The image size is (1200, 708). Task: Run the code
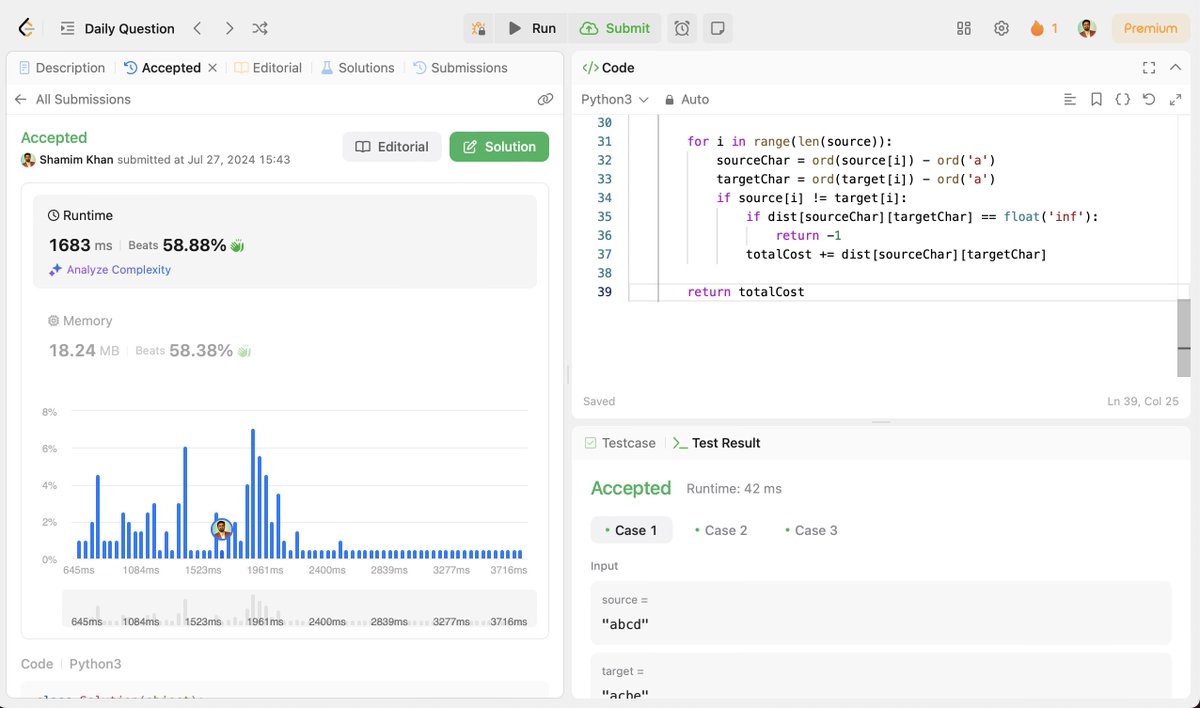pyautogui.click(x=532, y=28)
